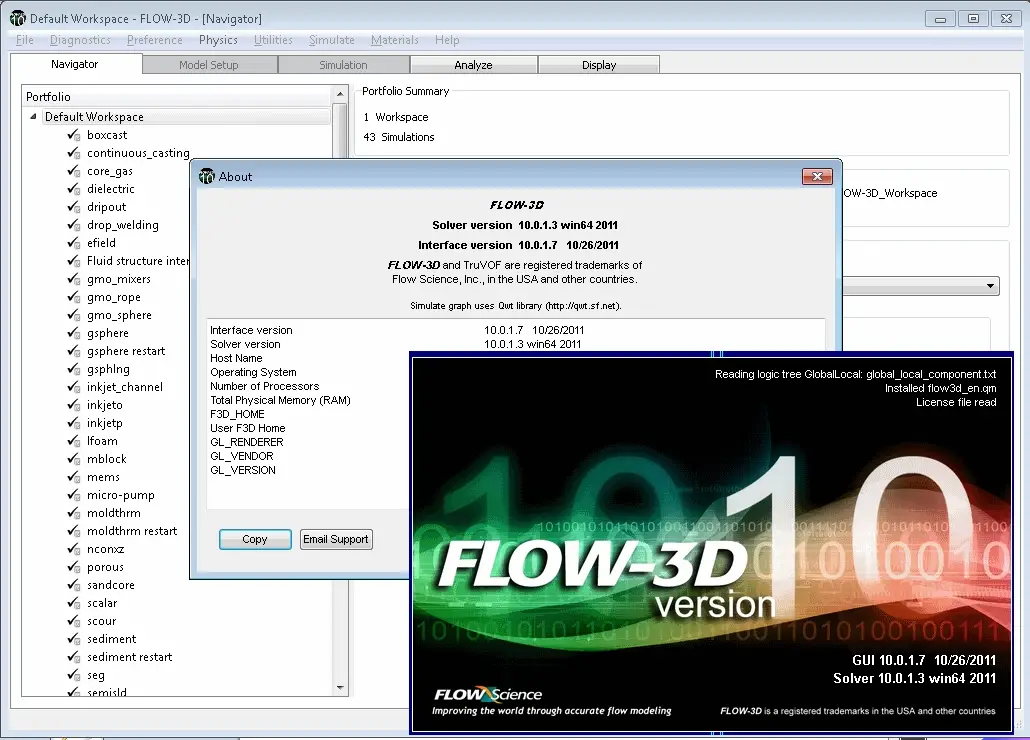Select the sediment simulation

[112, 639]
